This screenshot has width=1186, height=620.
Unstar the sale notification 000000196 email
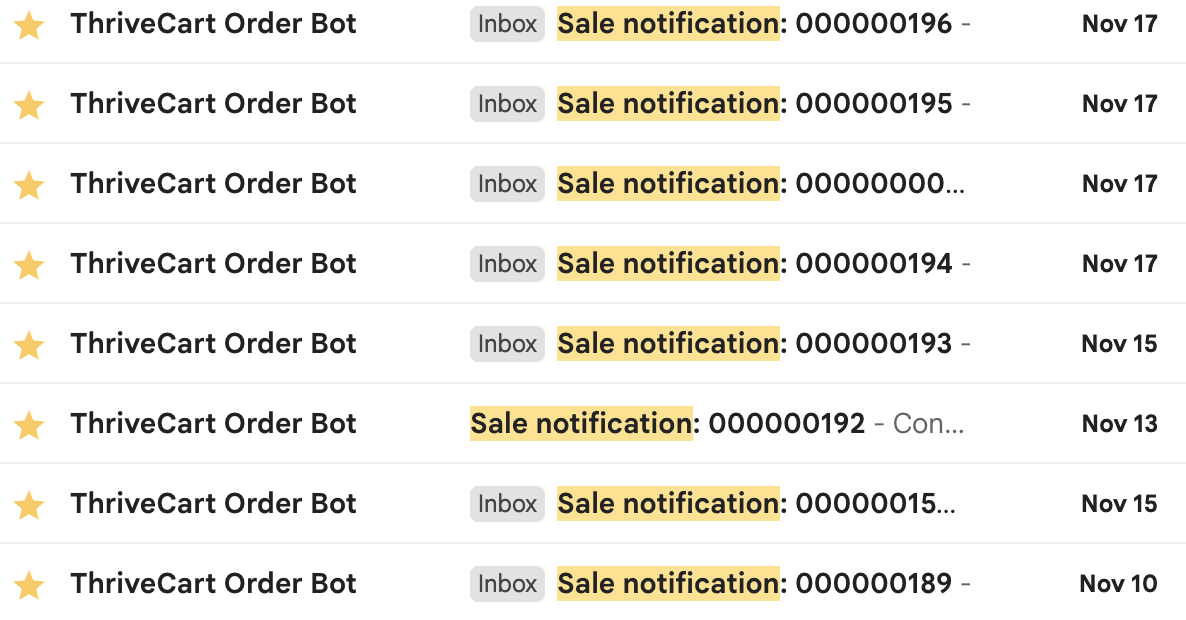click(x=30, y=25)
